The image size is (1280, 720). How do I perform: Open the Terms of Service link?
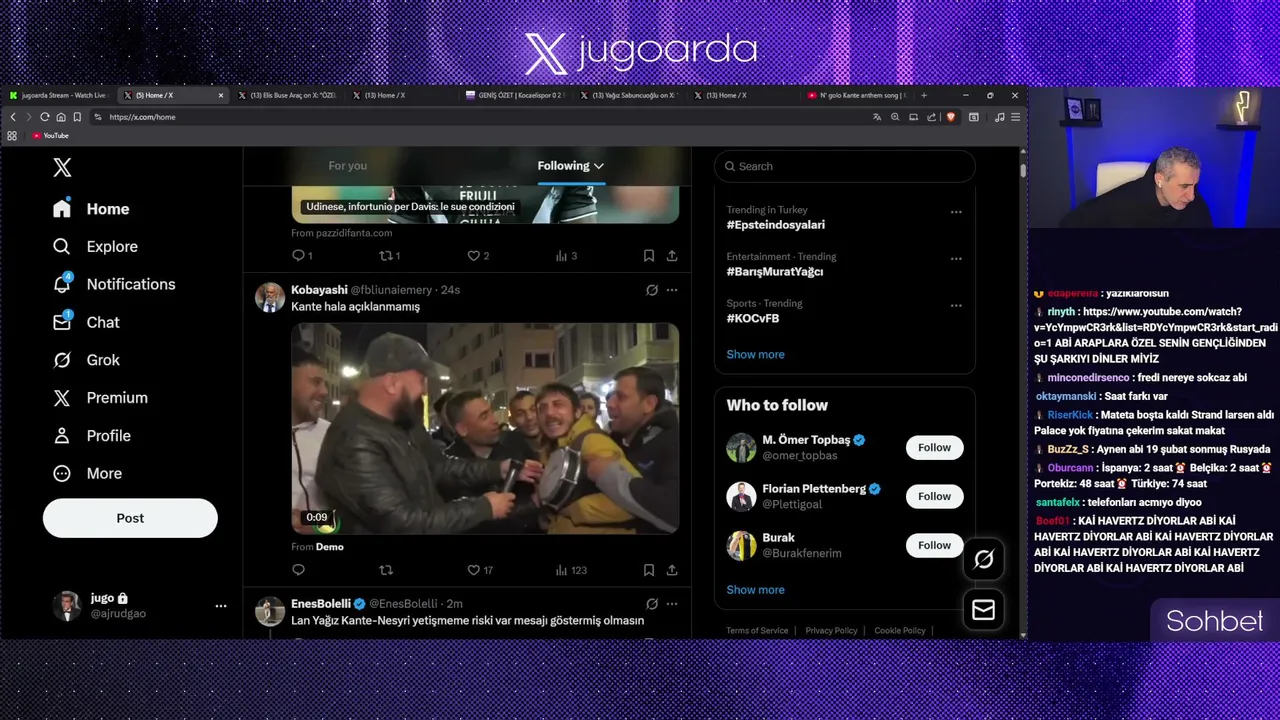[x=757, y=631]
